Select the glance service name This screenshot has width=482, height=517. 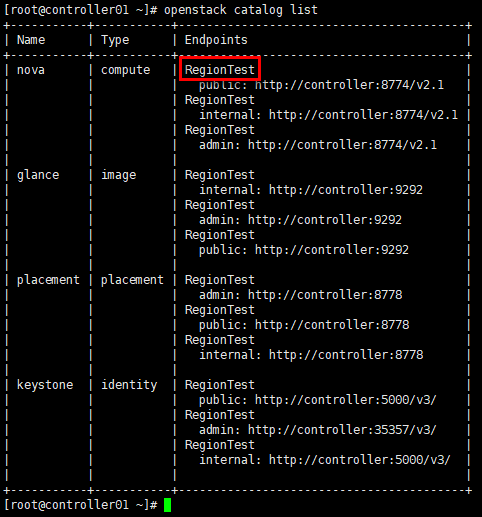pyautogui.click(x=38, y=175)
